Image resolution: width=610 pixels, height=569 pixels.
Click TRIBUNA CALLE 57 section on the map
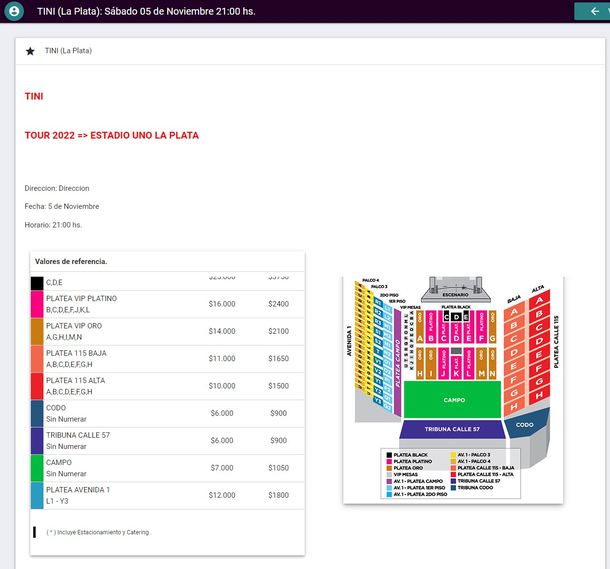[452, 429]
